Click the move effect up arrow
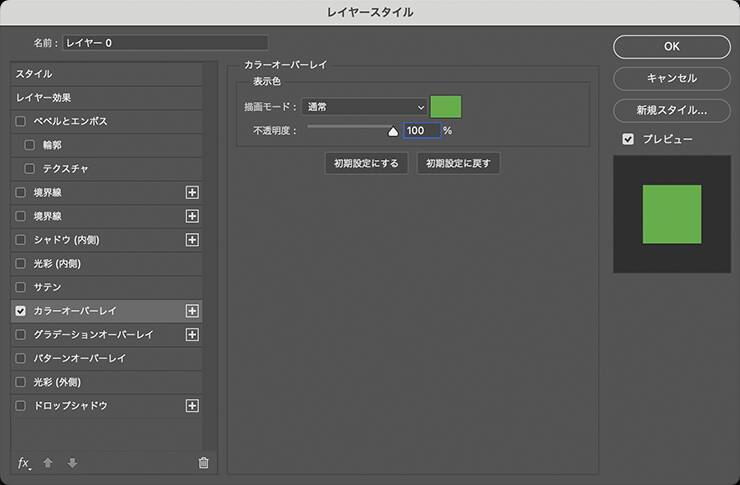The height and width of the screenshot is (485, 740). (x=48, y=463)
